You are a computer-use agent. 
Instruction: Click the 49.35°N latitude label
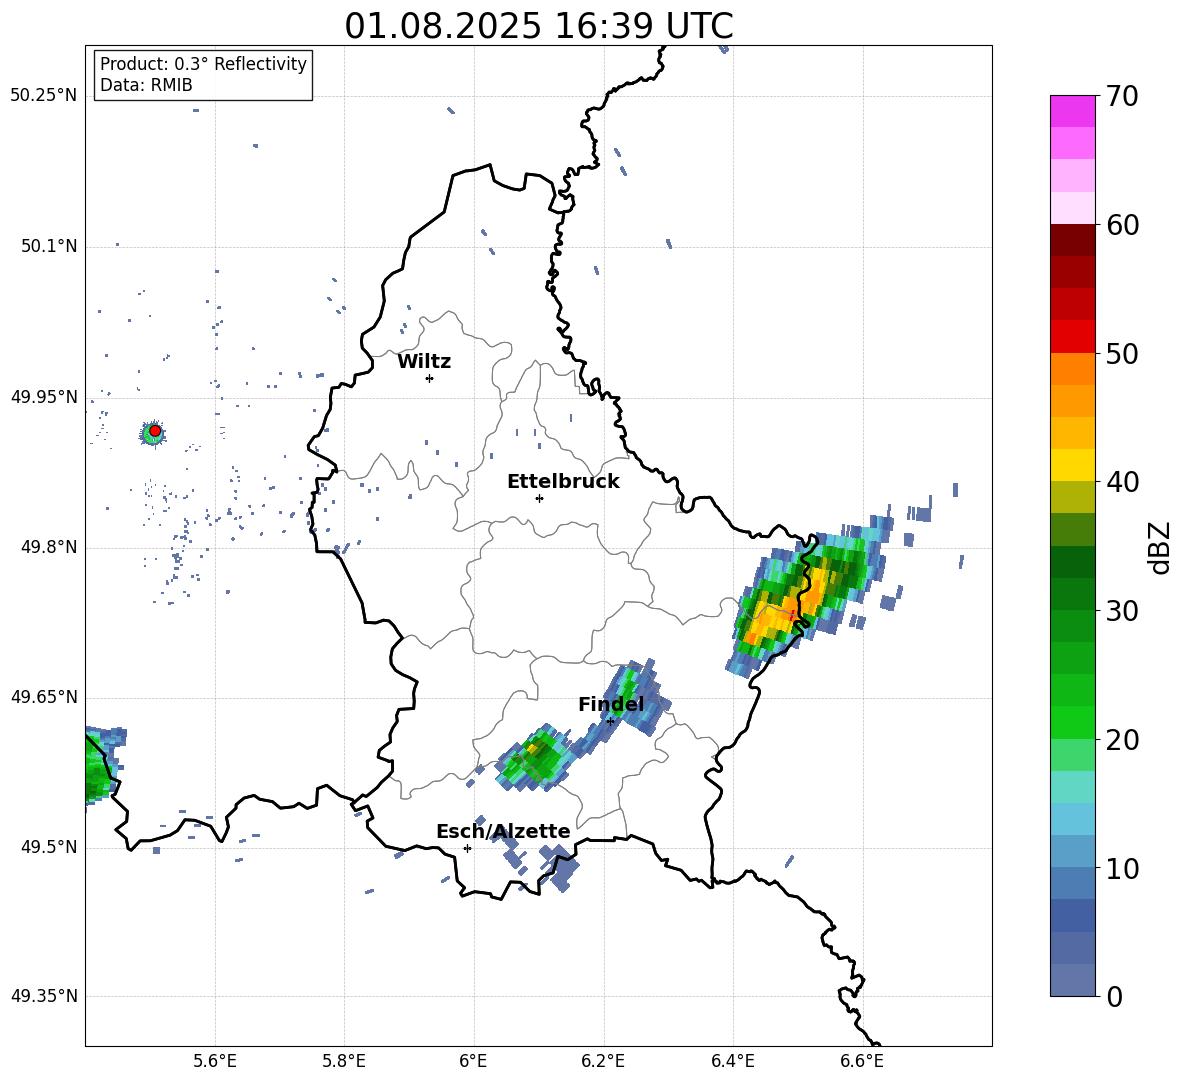(x=44, y=996)
